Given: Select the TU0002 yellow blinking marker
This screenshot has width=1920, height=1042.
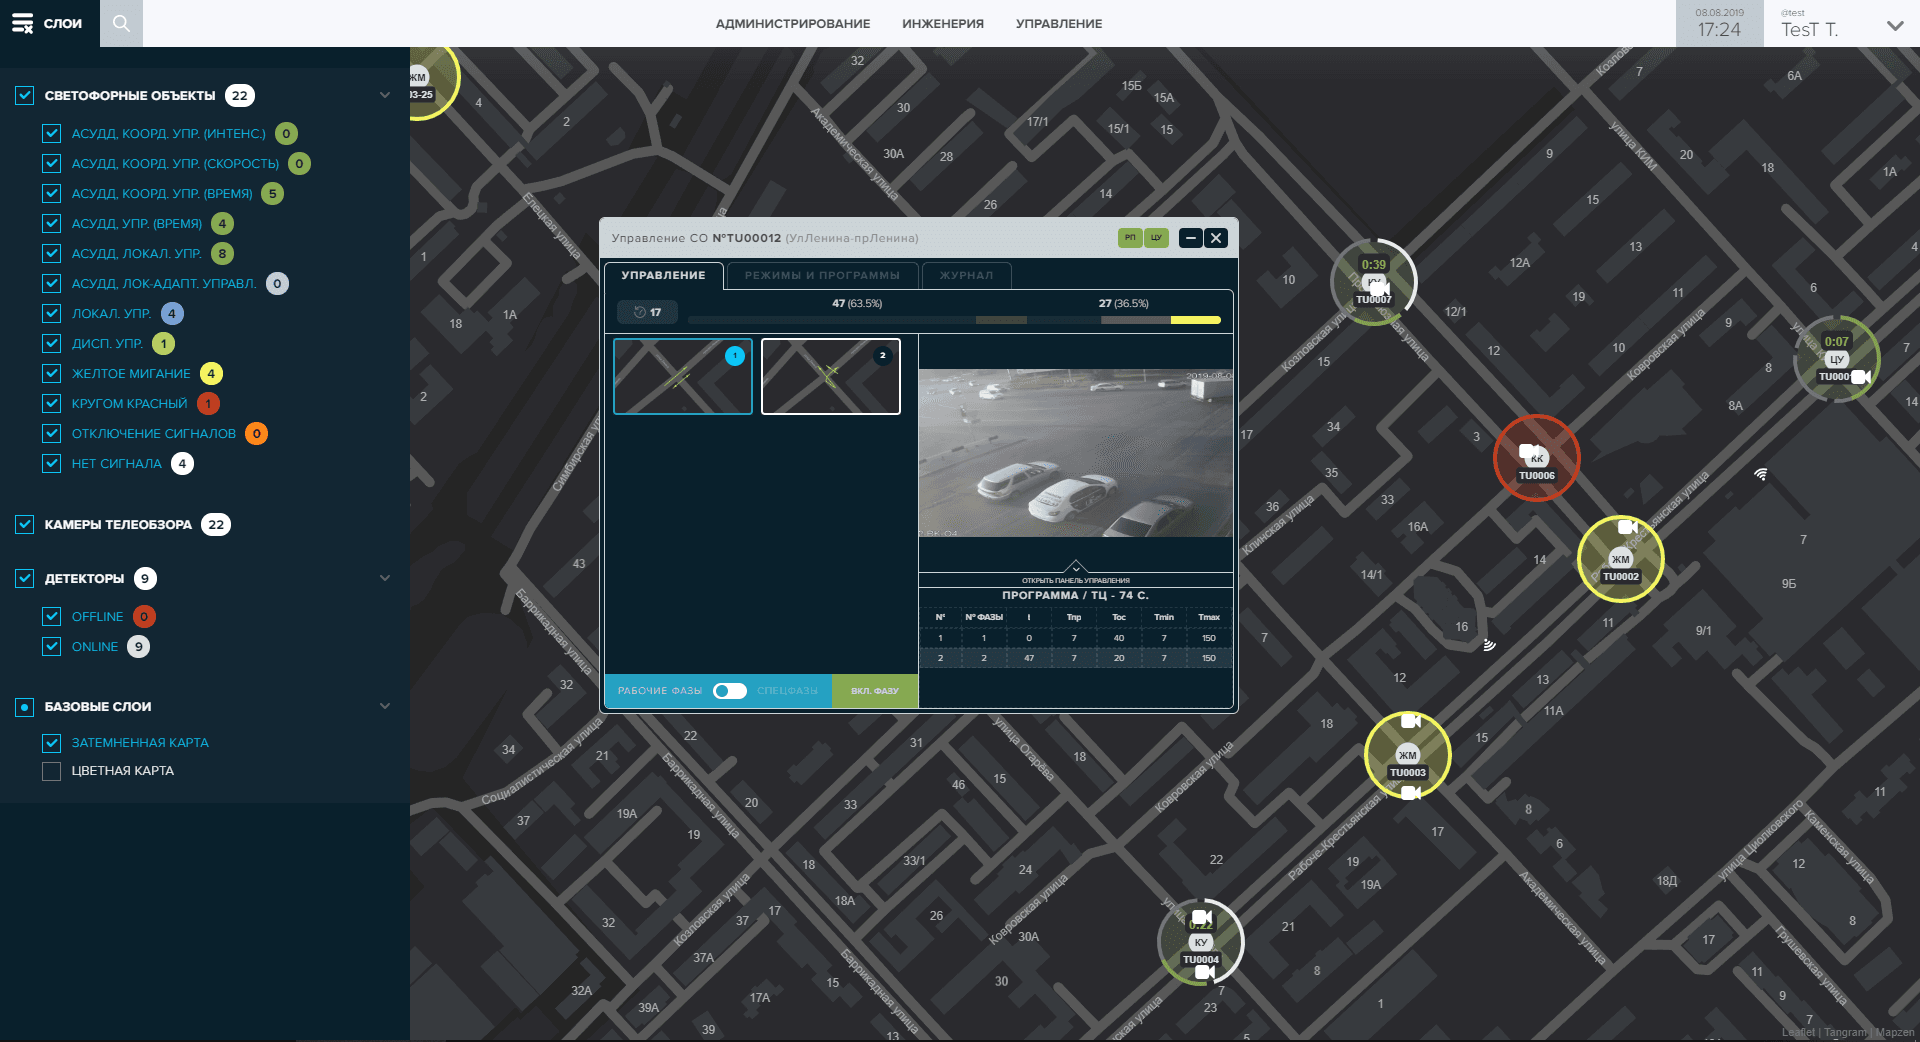Looking at the screenshot, I should point(1620,559).
